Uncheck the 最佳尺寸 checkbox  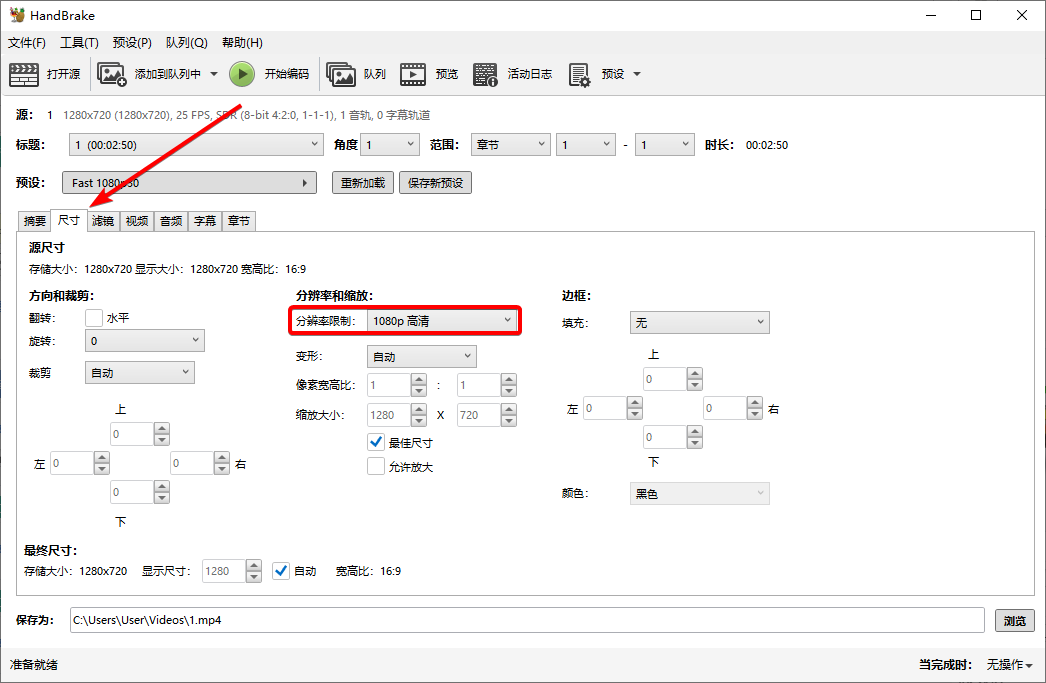pos(376,441)
